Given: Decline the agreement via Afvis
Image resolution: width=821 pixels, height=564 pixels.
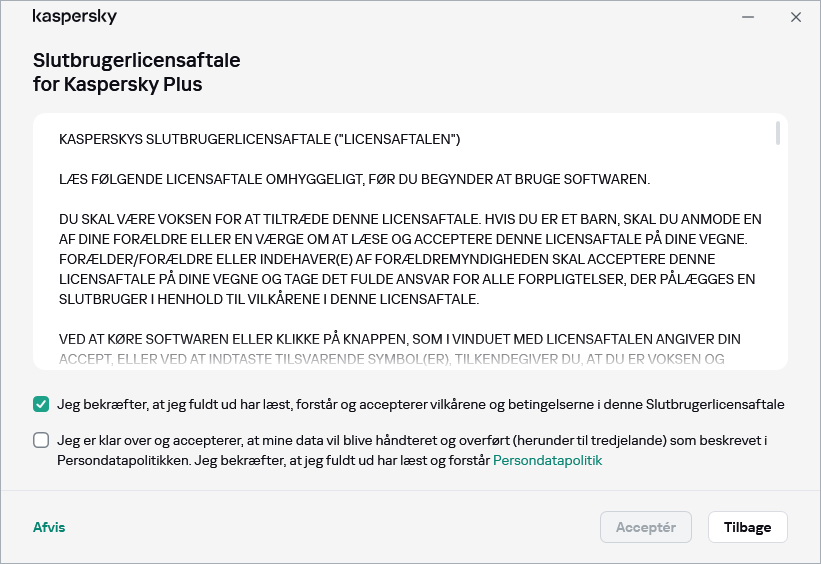Looking at the screenshot, I should 49,527.
